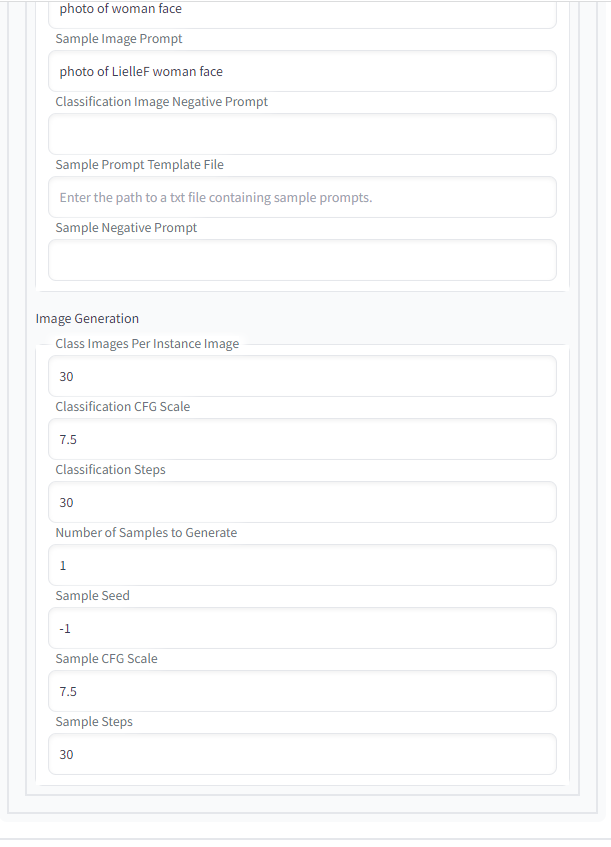
Task: Click the Sample Seed label text
Action: click(92, 595)
